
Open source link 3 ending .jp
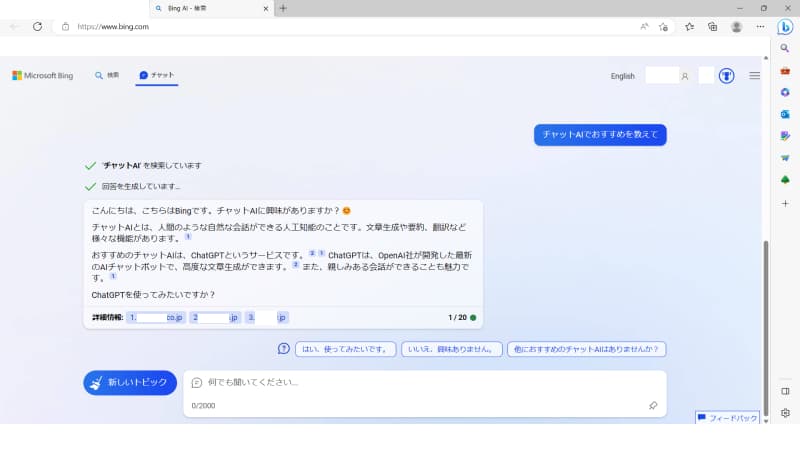coord(267,317)
